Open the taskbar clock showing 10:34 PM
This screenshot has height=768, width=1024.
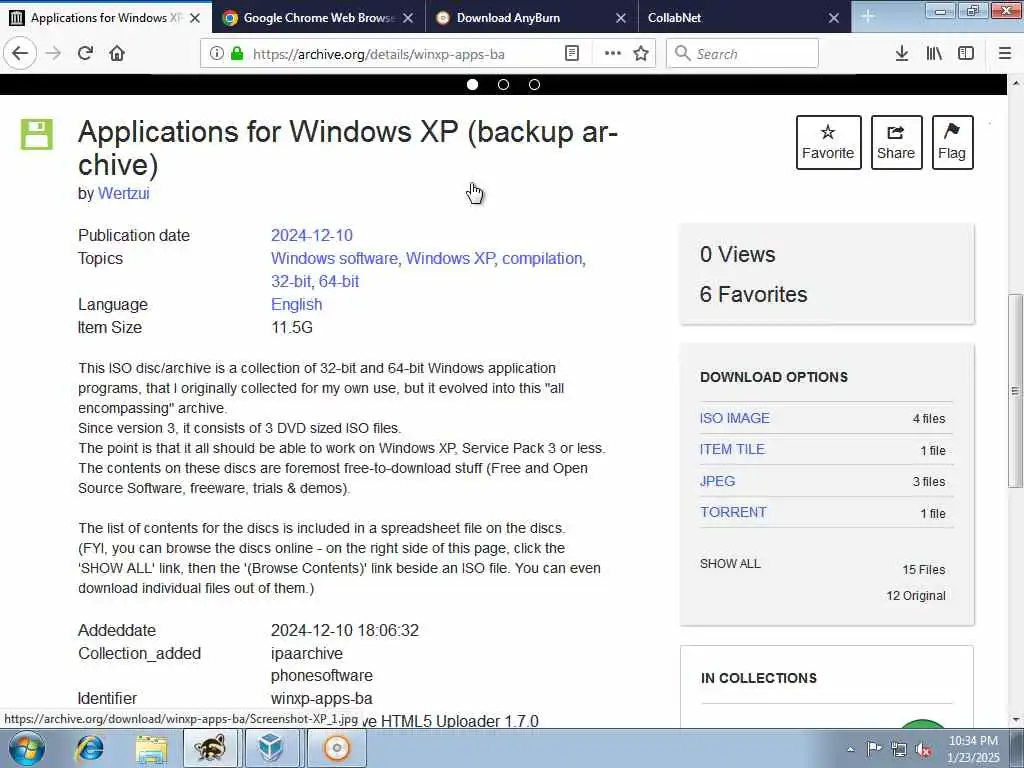coord(973,749)
